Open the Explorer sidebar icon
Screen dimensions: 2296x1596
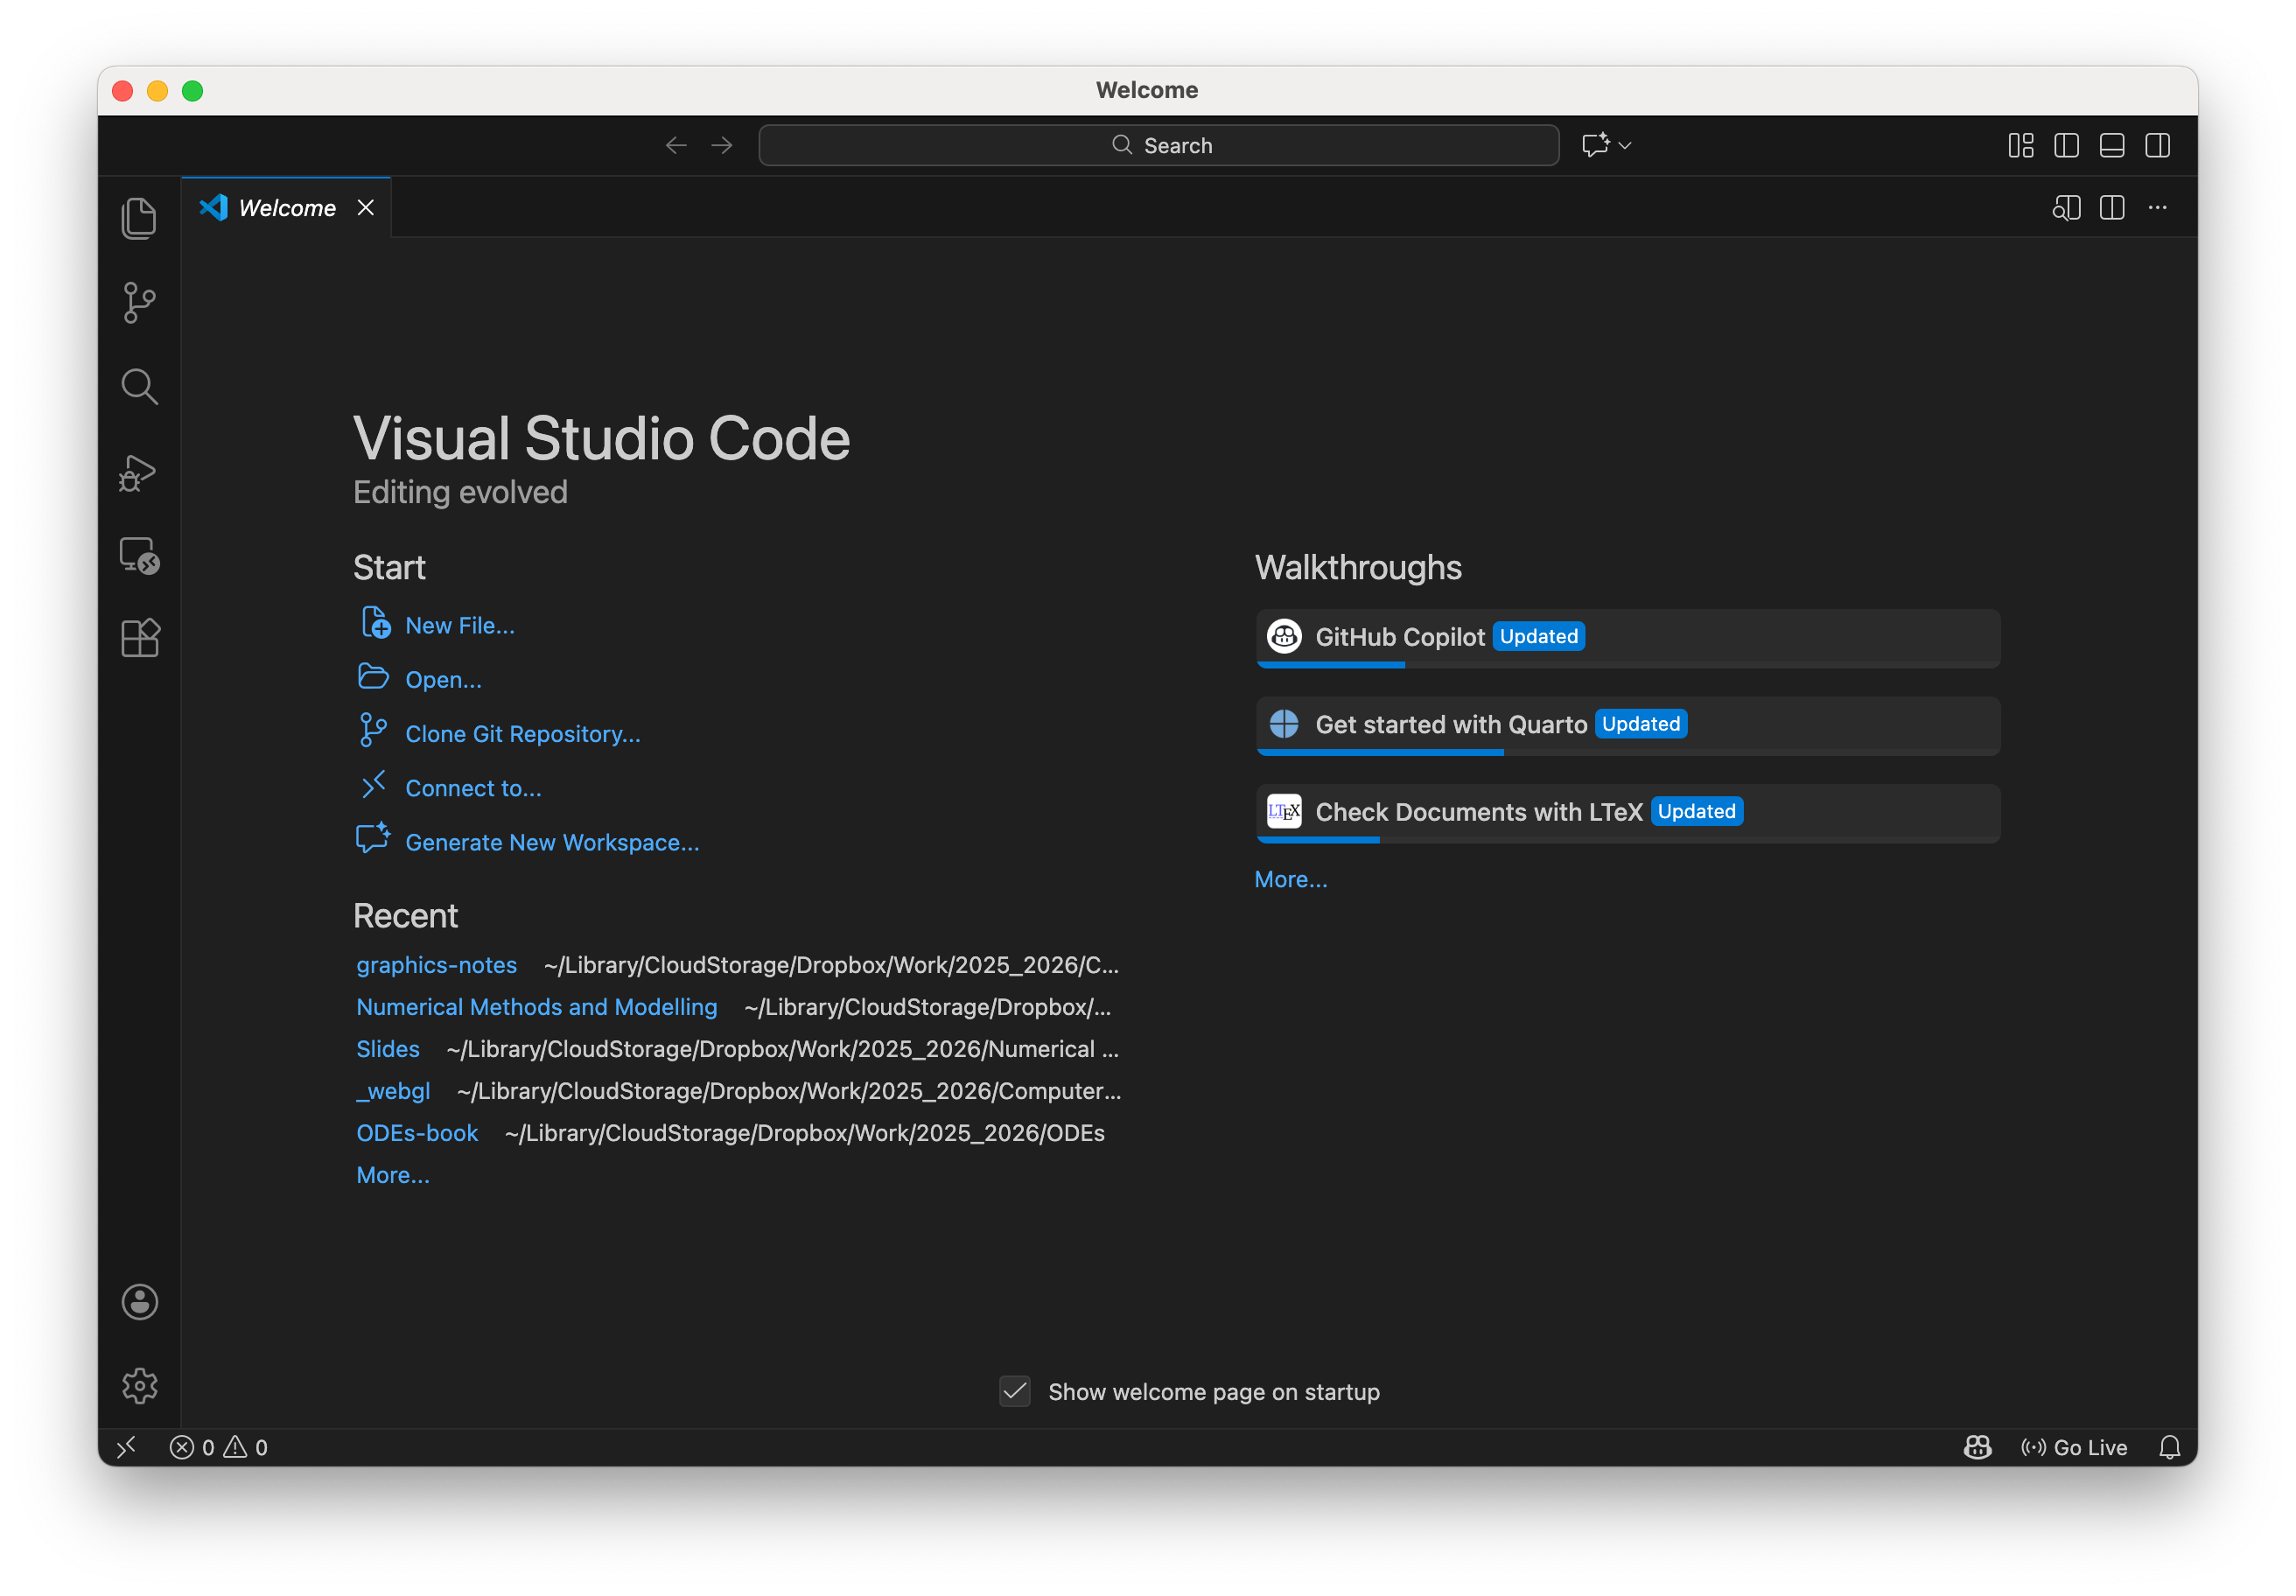click(x=139, y=218)
